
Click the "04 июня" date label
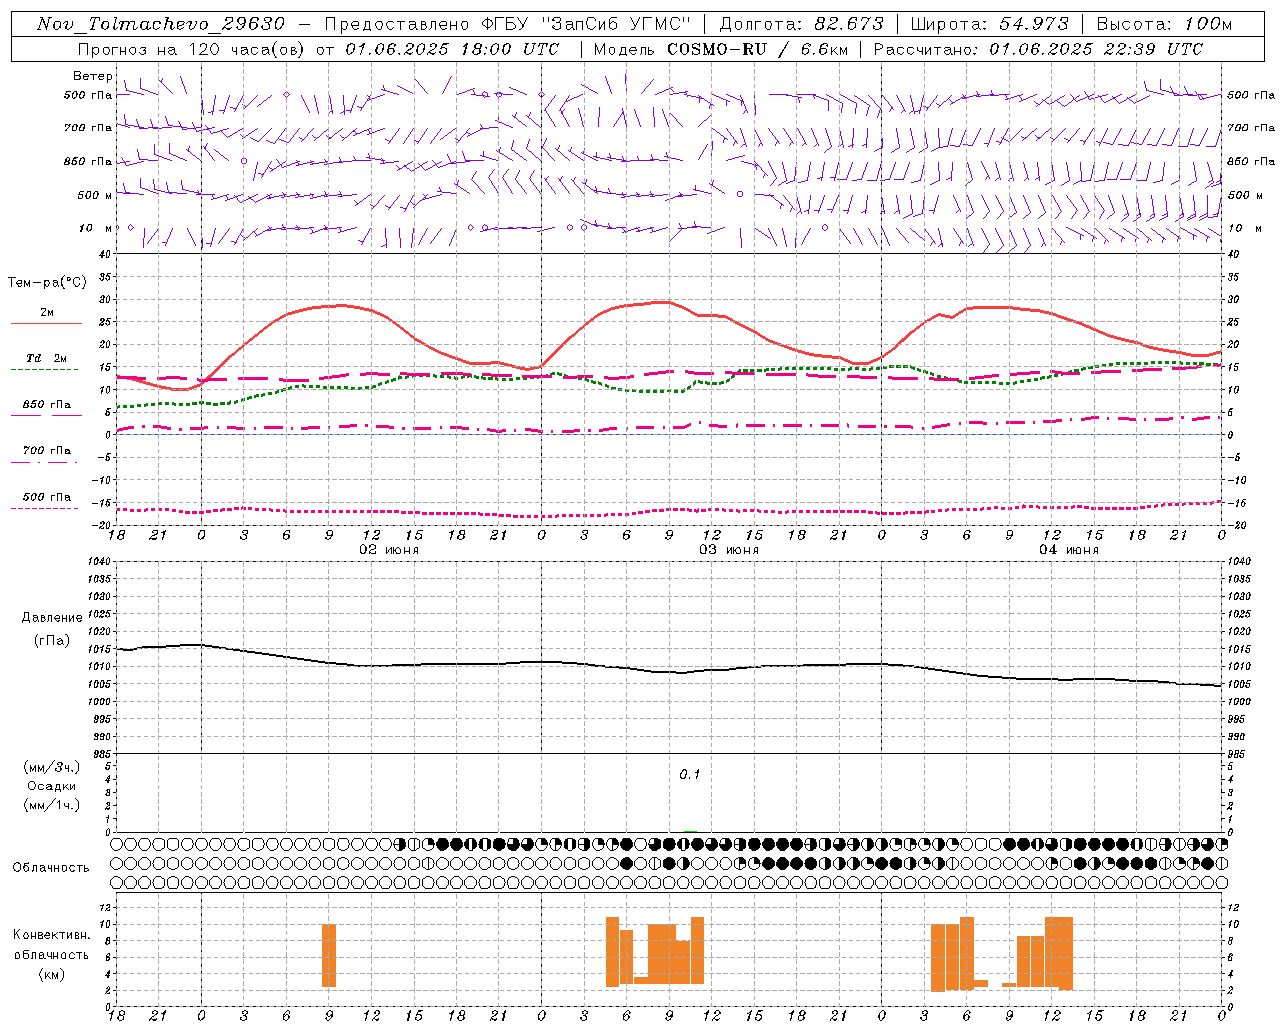[x=1069, y=550]
